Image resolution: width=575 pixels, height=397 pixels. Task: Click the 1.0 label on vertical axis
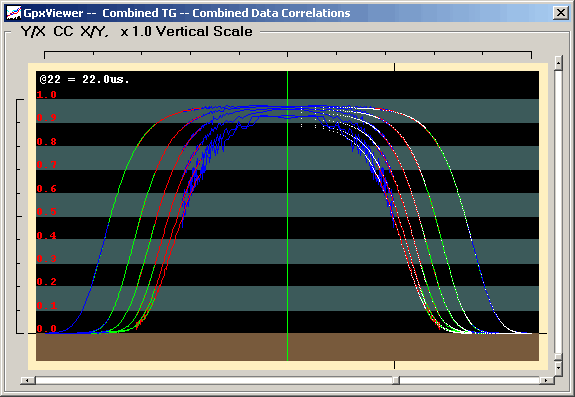47,95
